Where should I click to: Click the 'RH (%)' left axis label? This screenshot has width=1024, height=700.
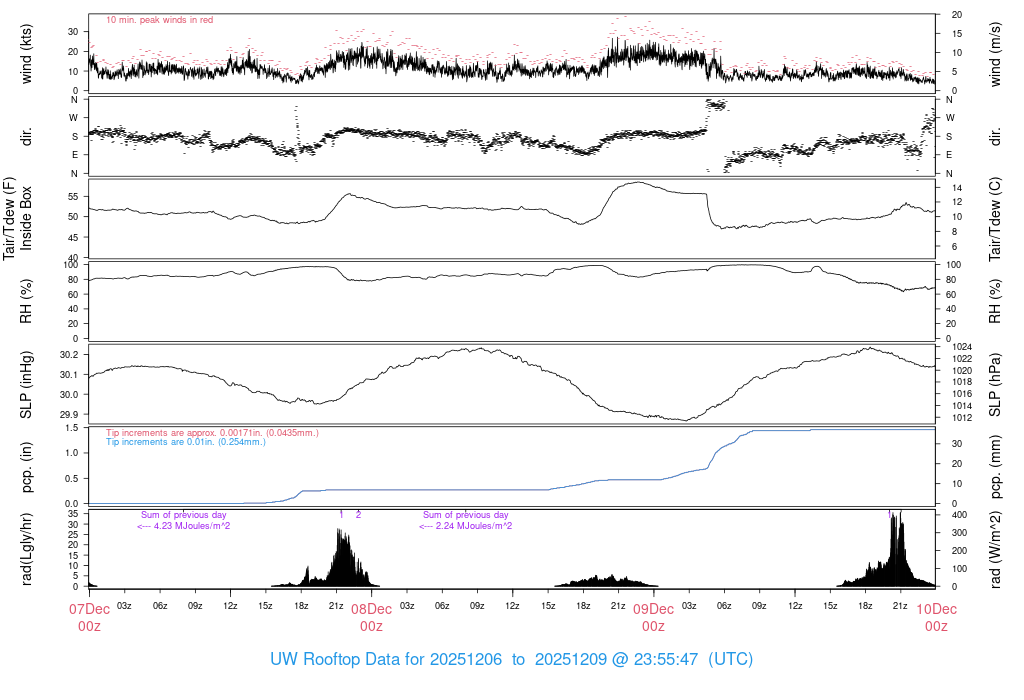tap(26, 302)
